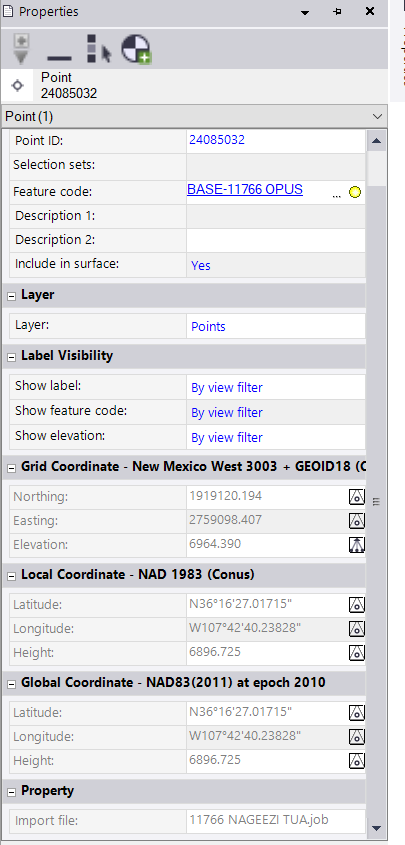Click icon beside Local Coordinate Latitude
The width and height of the screenshot is (405, 845).
click(x=357, y=605)
